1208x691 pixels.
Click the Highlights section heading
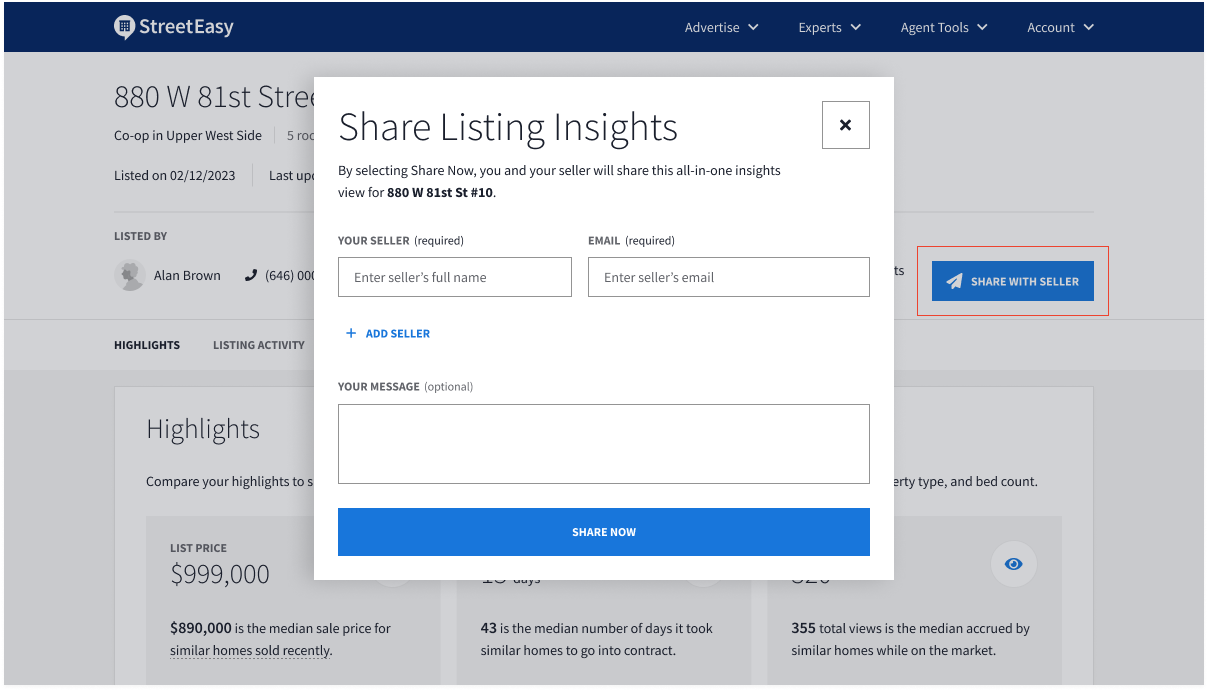203,429
